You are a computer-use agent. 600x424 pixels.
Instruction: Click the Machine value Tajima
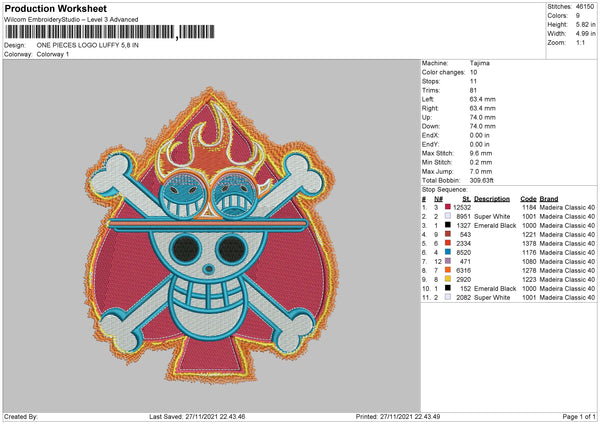pos(479,63)
